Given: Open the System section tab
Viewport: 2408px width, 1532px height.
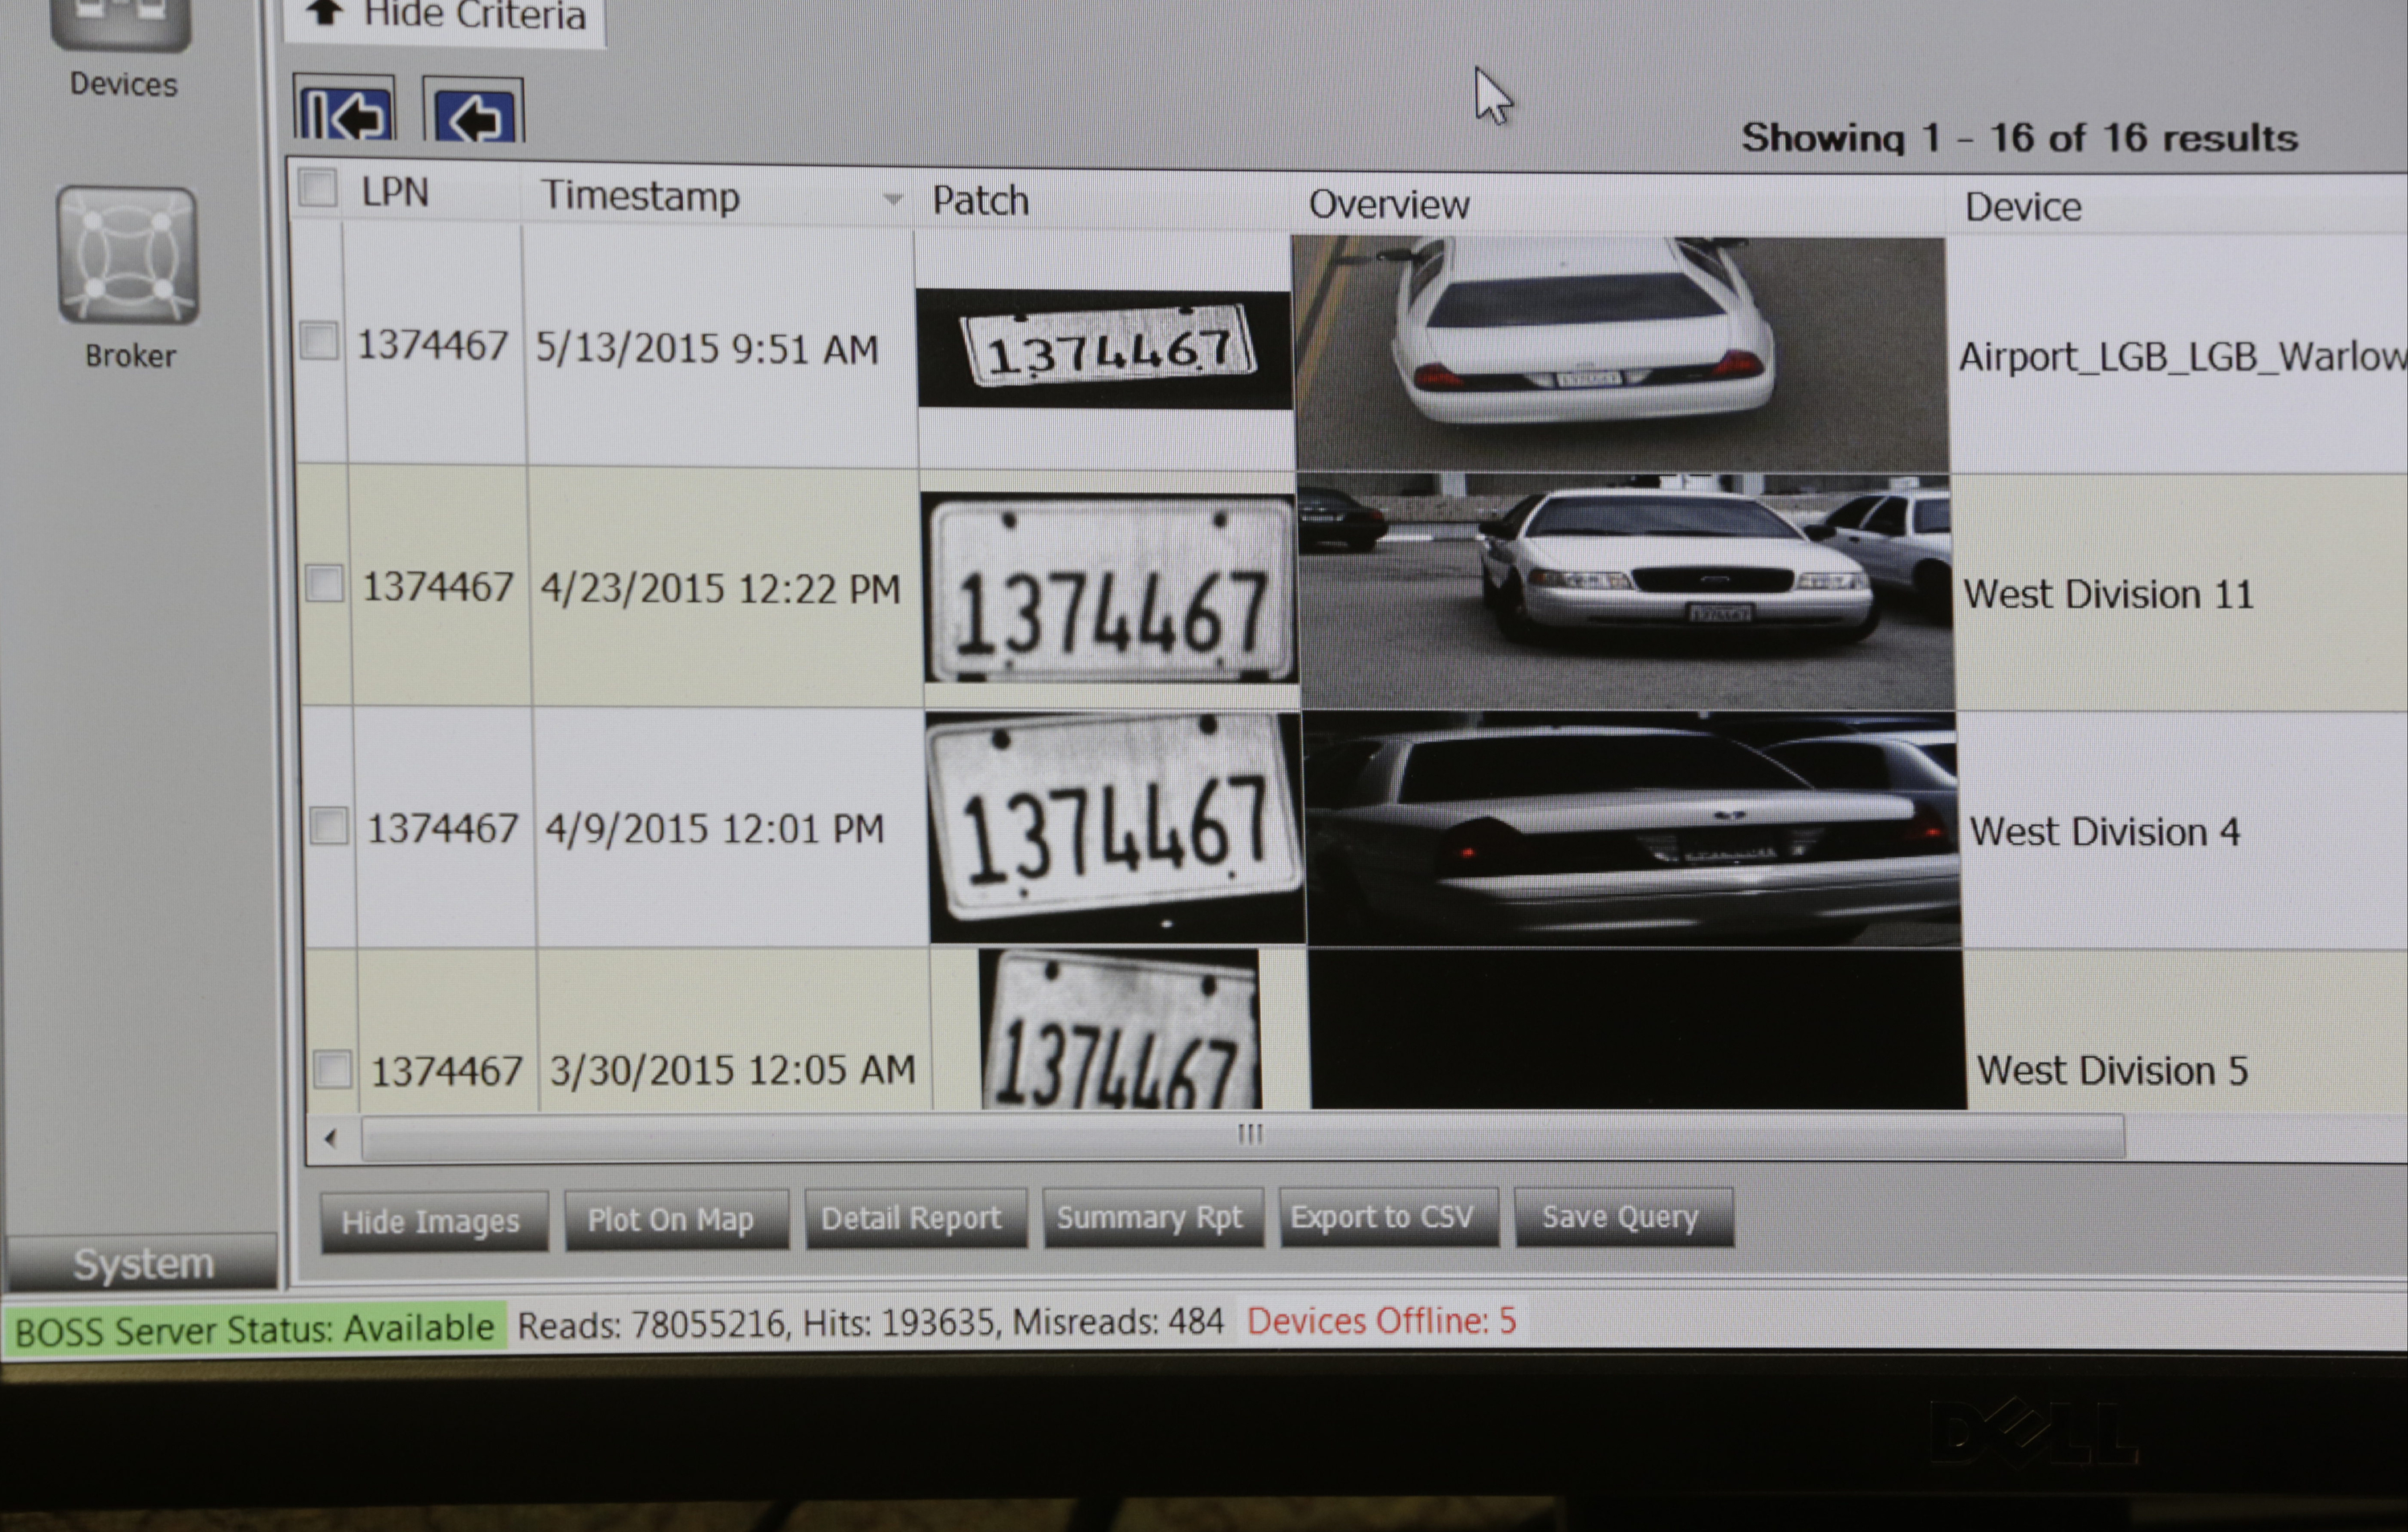Looking at the screenshot, I should pos(142,1263).
